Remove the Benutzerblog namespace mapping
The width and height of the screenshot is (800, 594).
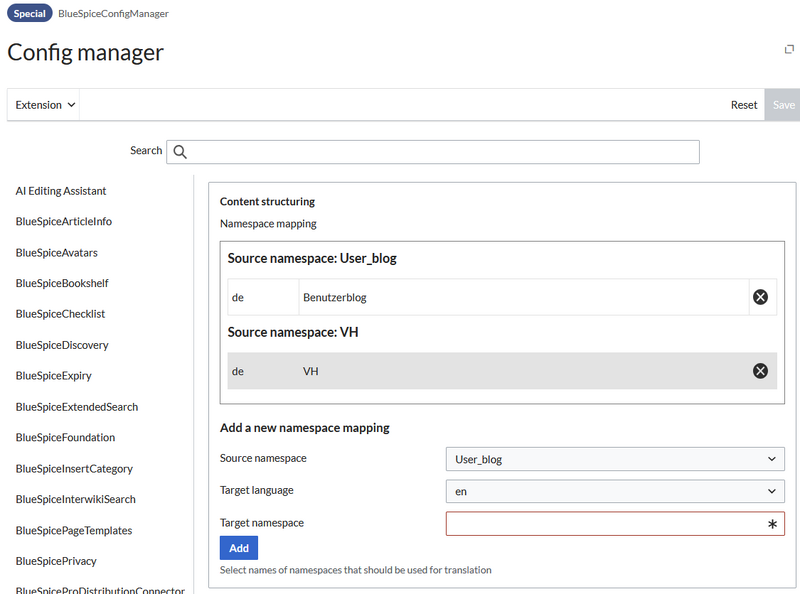[761, 297]
